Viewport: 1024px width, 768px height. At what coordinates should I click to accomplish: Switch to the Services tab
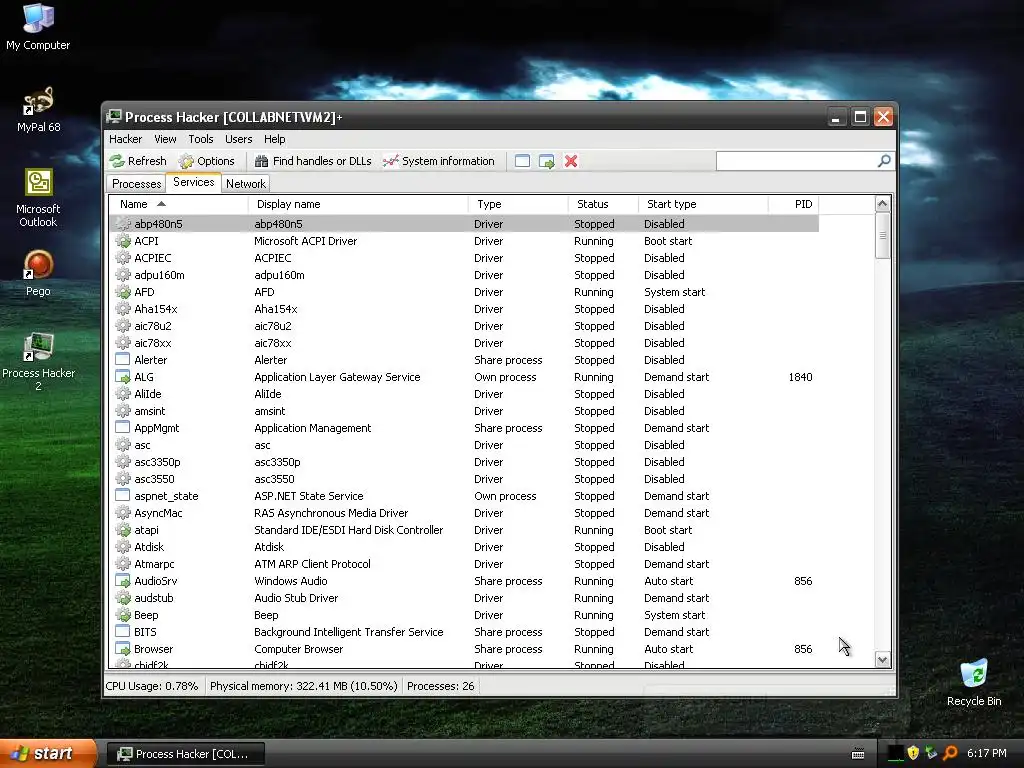[193, 182]
